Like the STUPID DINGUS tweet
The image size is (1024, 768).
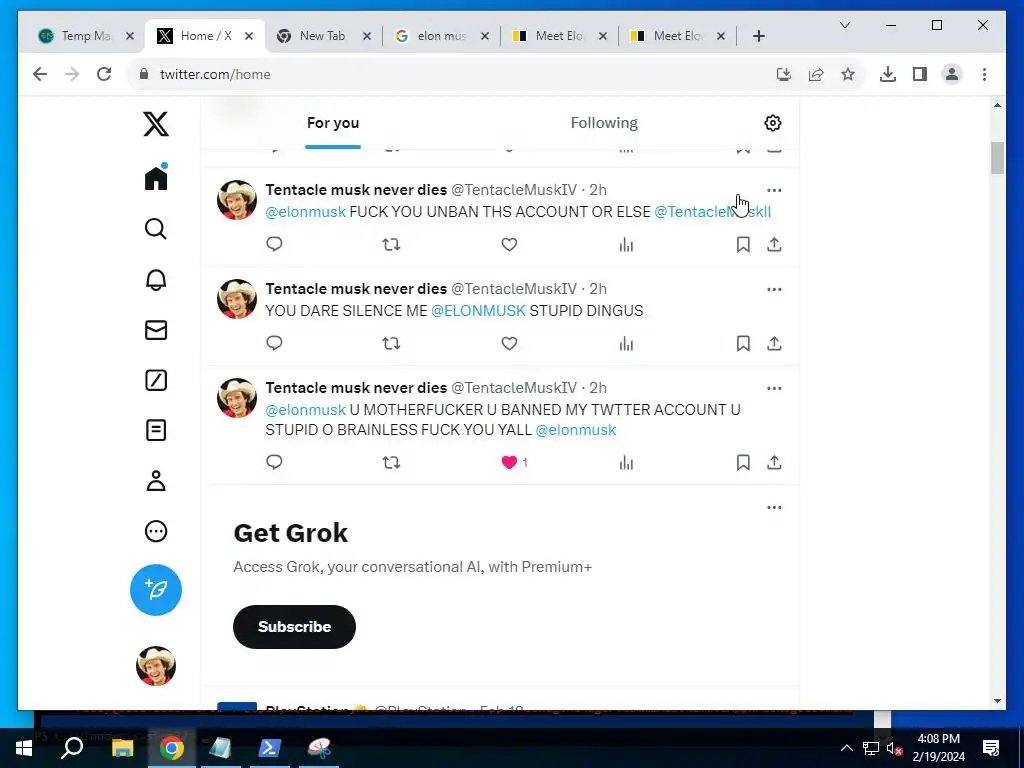click(x=509, y=344)
